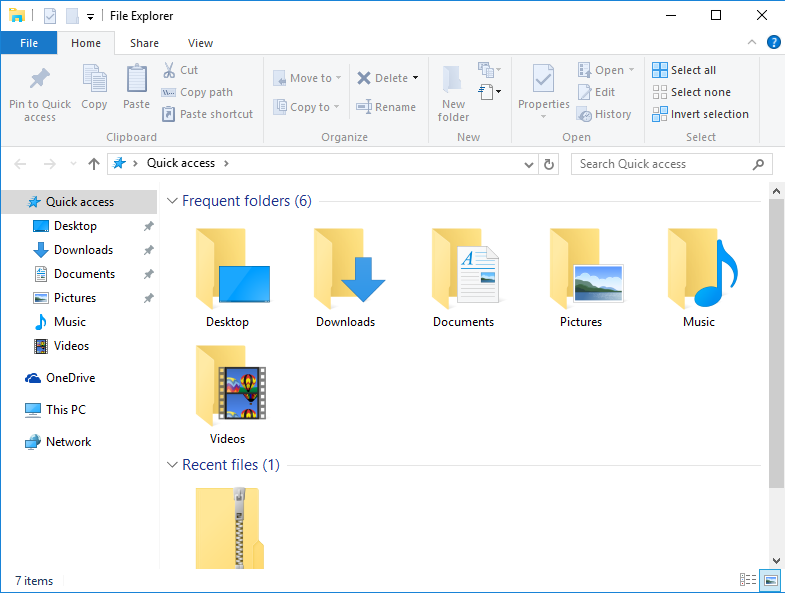Click the Rename ribbon command
Image resolution: width=785 pixels, height=593 pixels.
coord(386,107)
